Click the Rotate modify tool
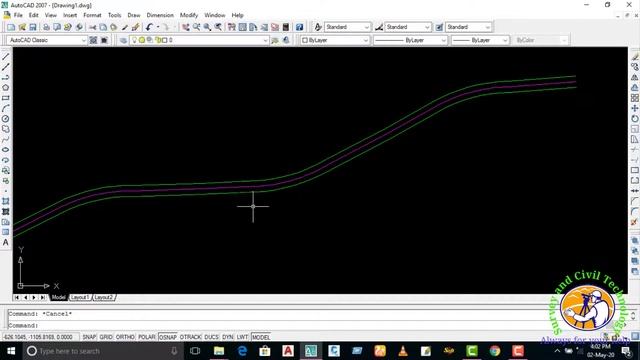Viewport: 640px width, 360px height. pyautogui.click(x=634, y=119)
